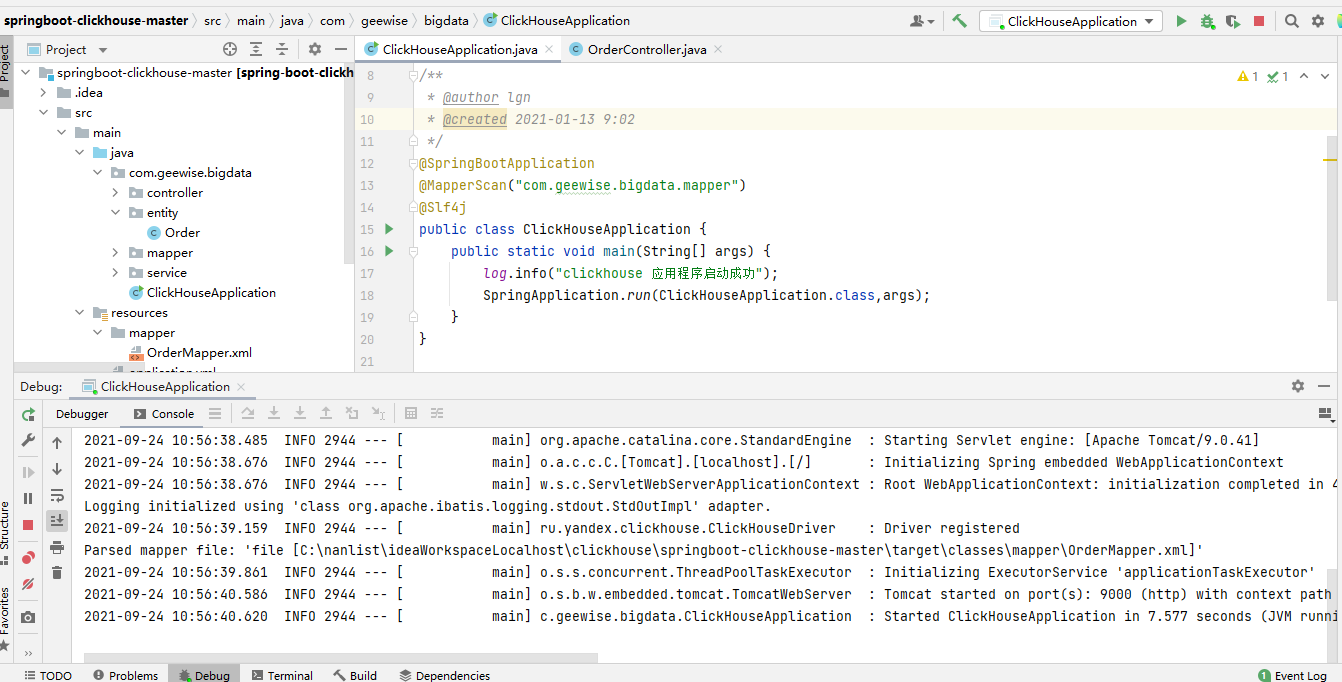Screen dimensions: 1342x682
Task: Clear console output with trash icon
Action: pyautogui.click(x=57, y=572)
